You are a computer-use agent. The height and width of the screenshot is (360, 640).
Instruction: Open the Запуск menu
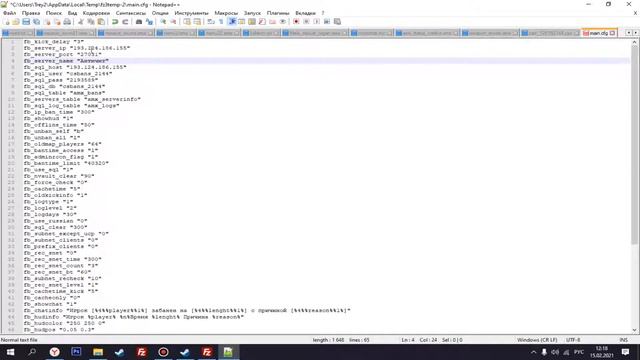252,13
